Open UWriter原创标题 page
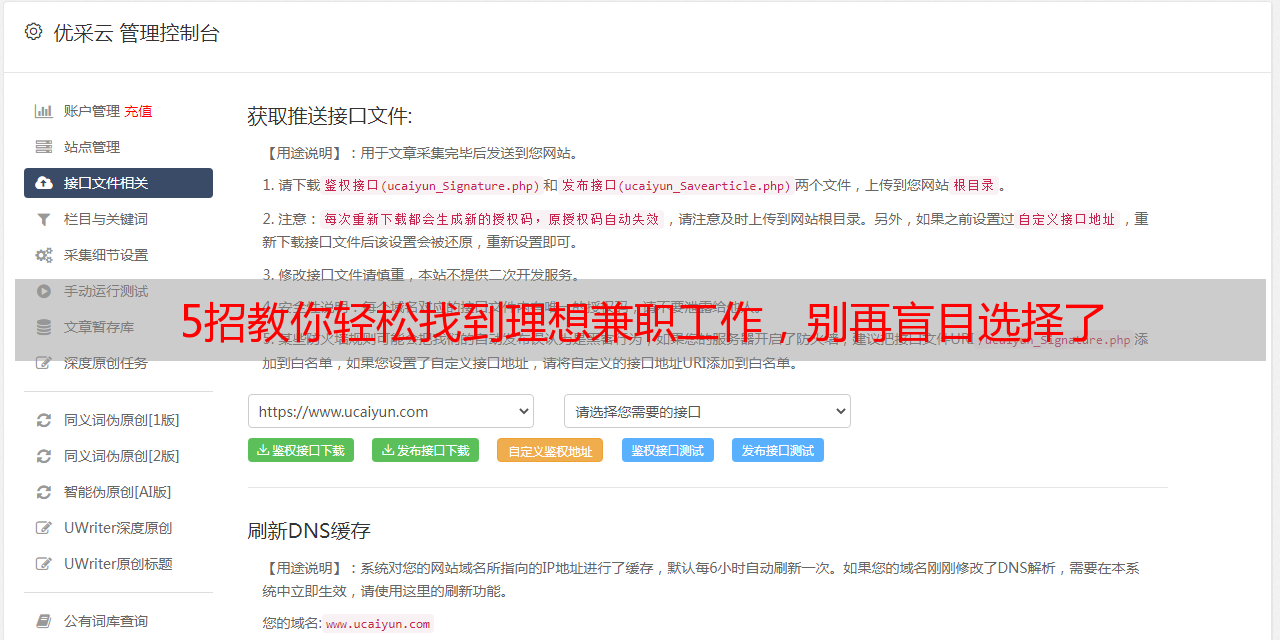Image resolution: width=1280 pixels, height=640 pixels. 118,564
